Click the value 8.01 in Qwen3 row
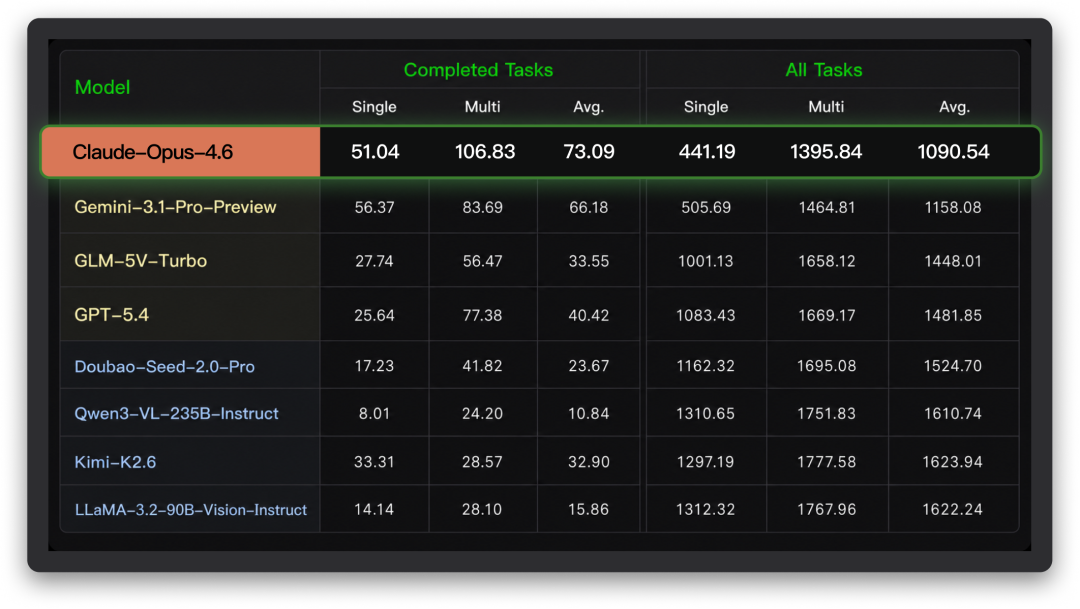This screenshot has width=1080, height=609. [x=375, y=413]
